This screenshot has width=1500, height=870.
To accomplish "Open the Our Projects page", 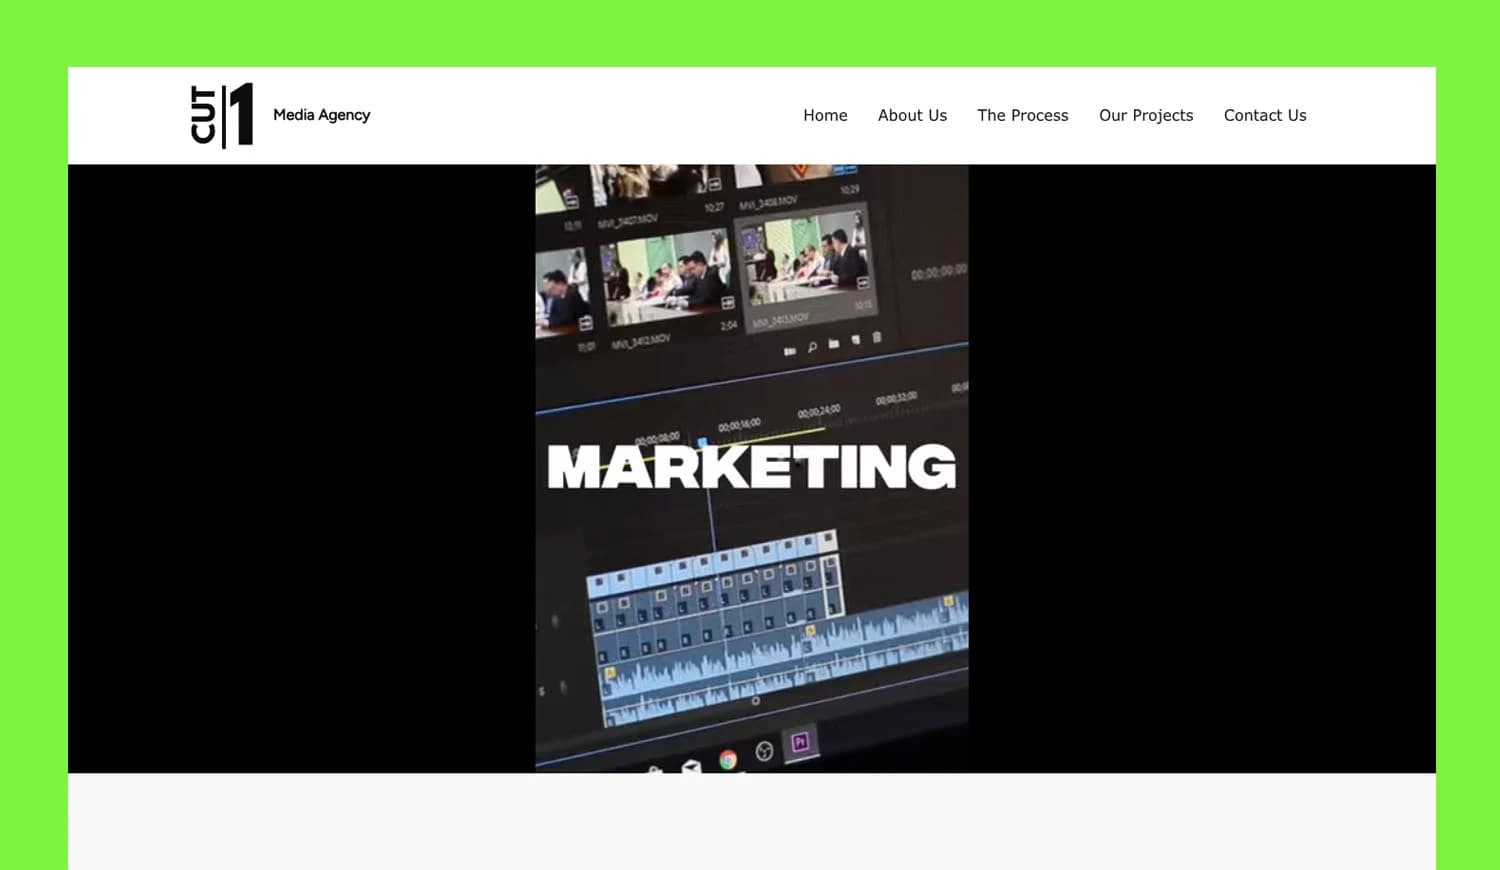I will [1146, 115].
